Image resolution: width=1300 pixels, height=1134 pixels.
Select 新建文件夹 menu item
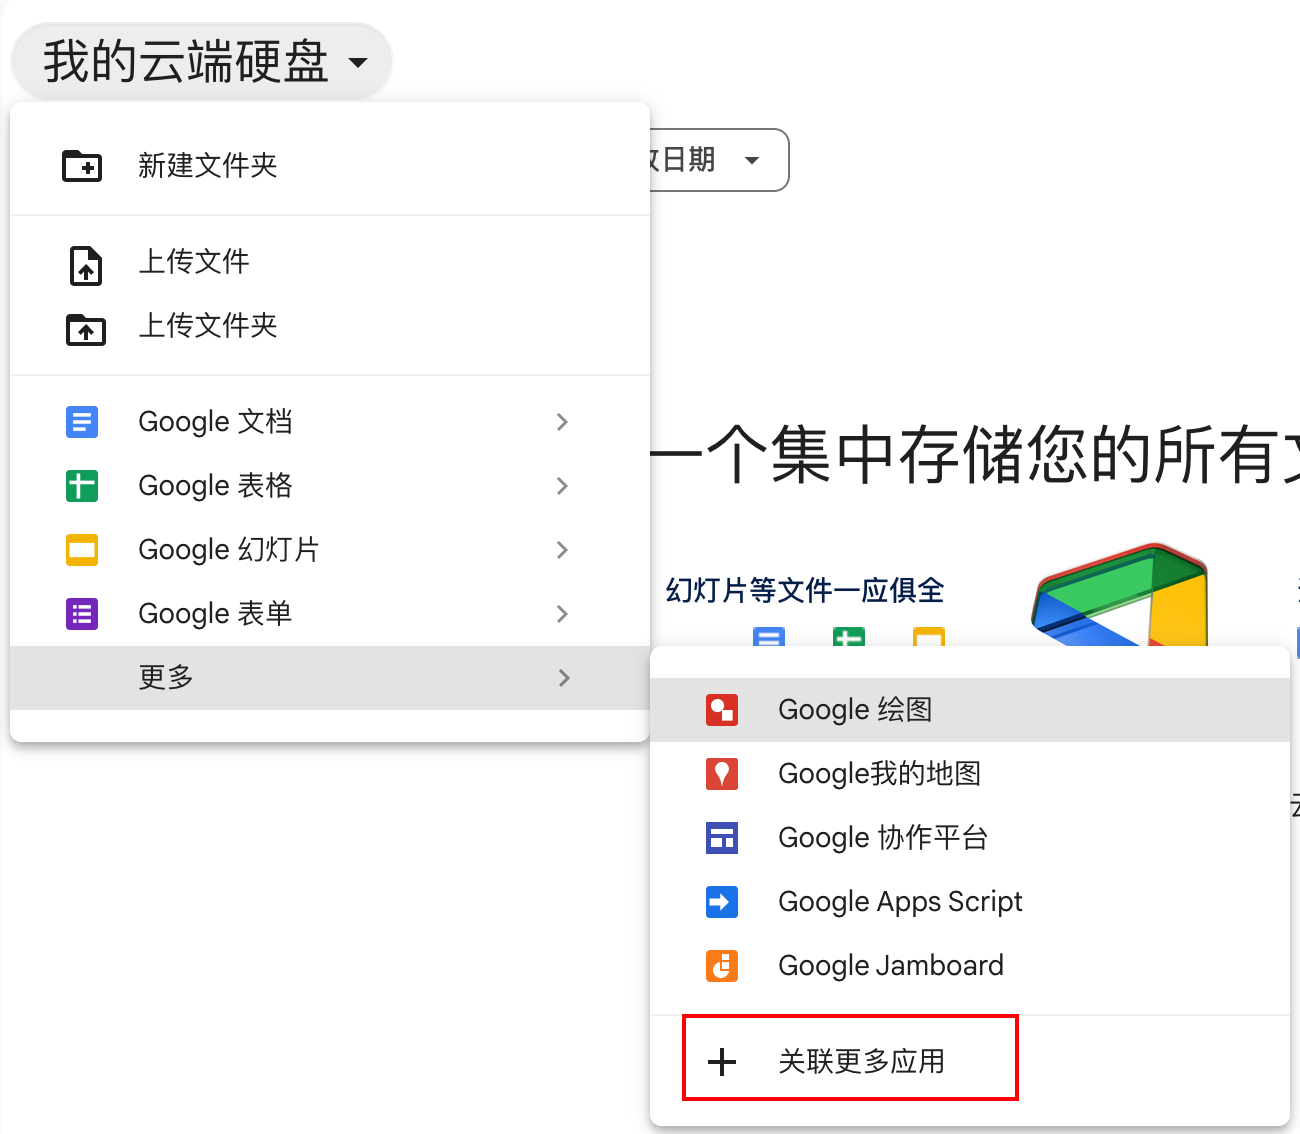330,166
